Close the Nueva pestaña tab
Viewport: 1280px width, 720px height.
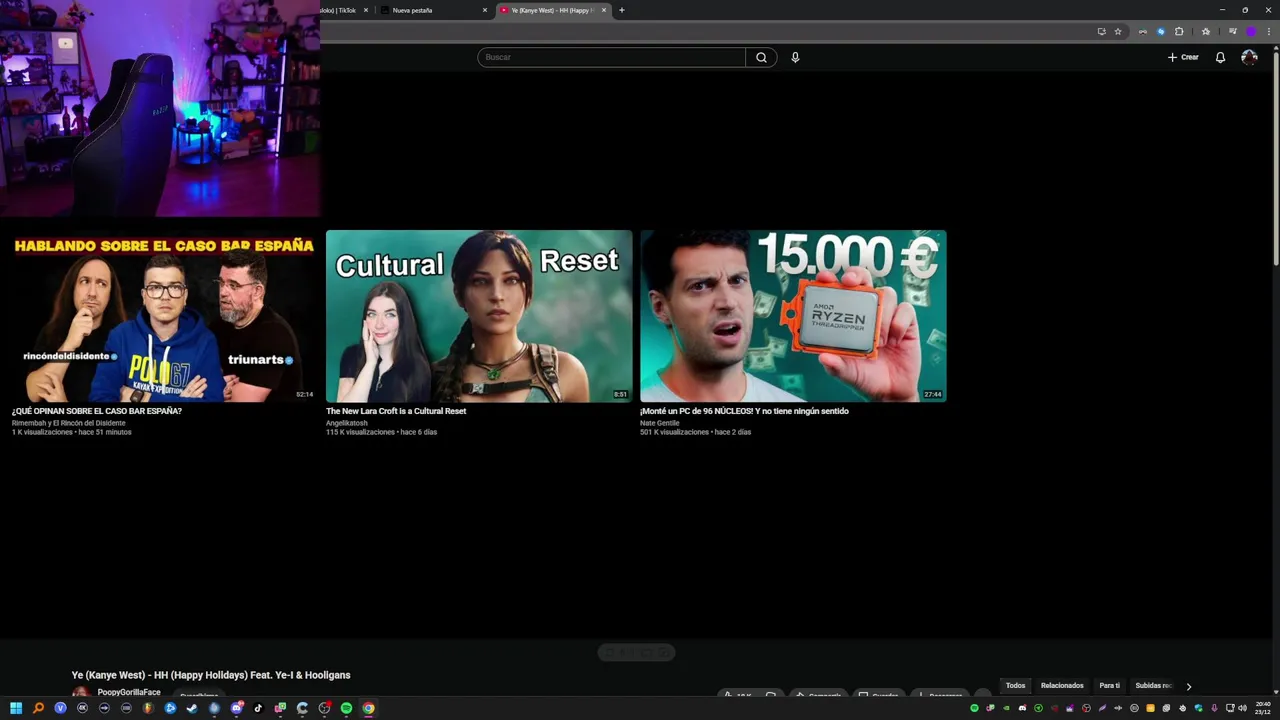click(x=485, y=10)
